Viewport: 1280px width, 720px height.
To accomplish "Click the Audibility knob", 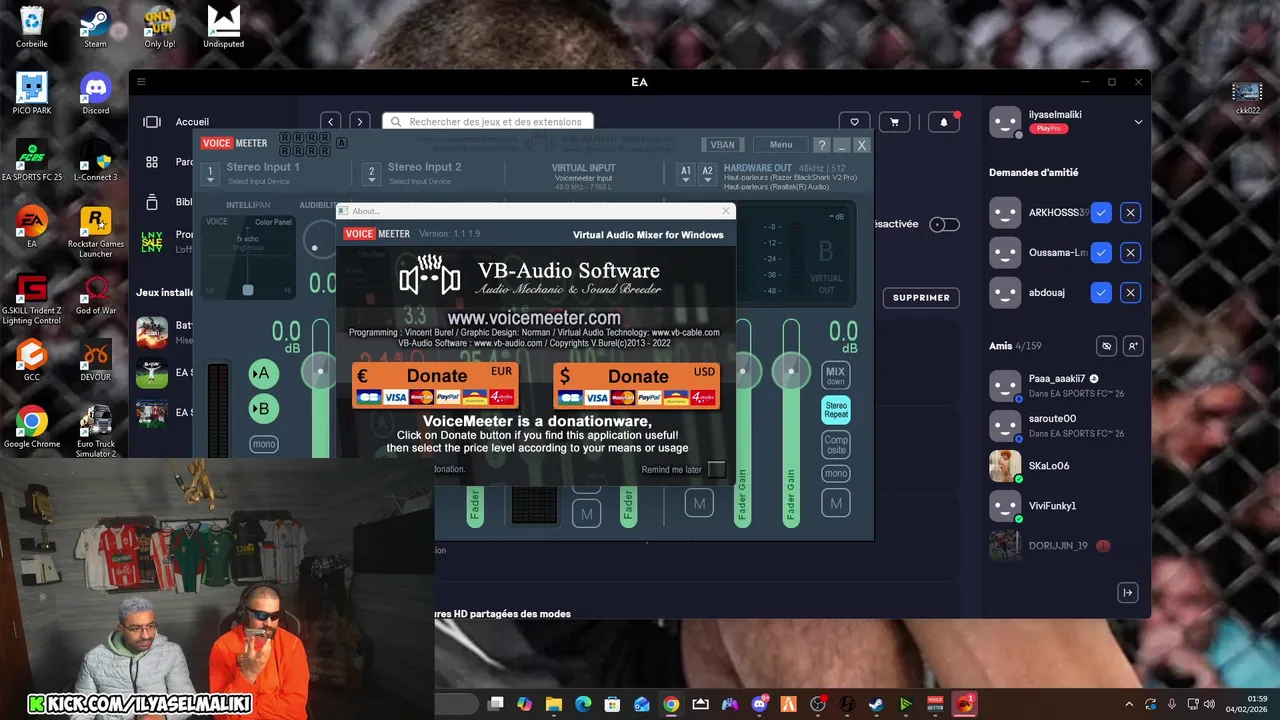I will pyautogui.click(x=320, y=240).
